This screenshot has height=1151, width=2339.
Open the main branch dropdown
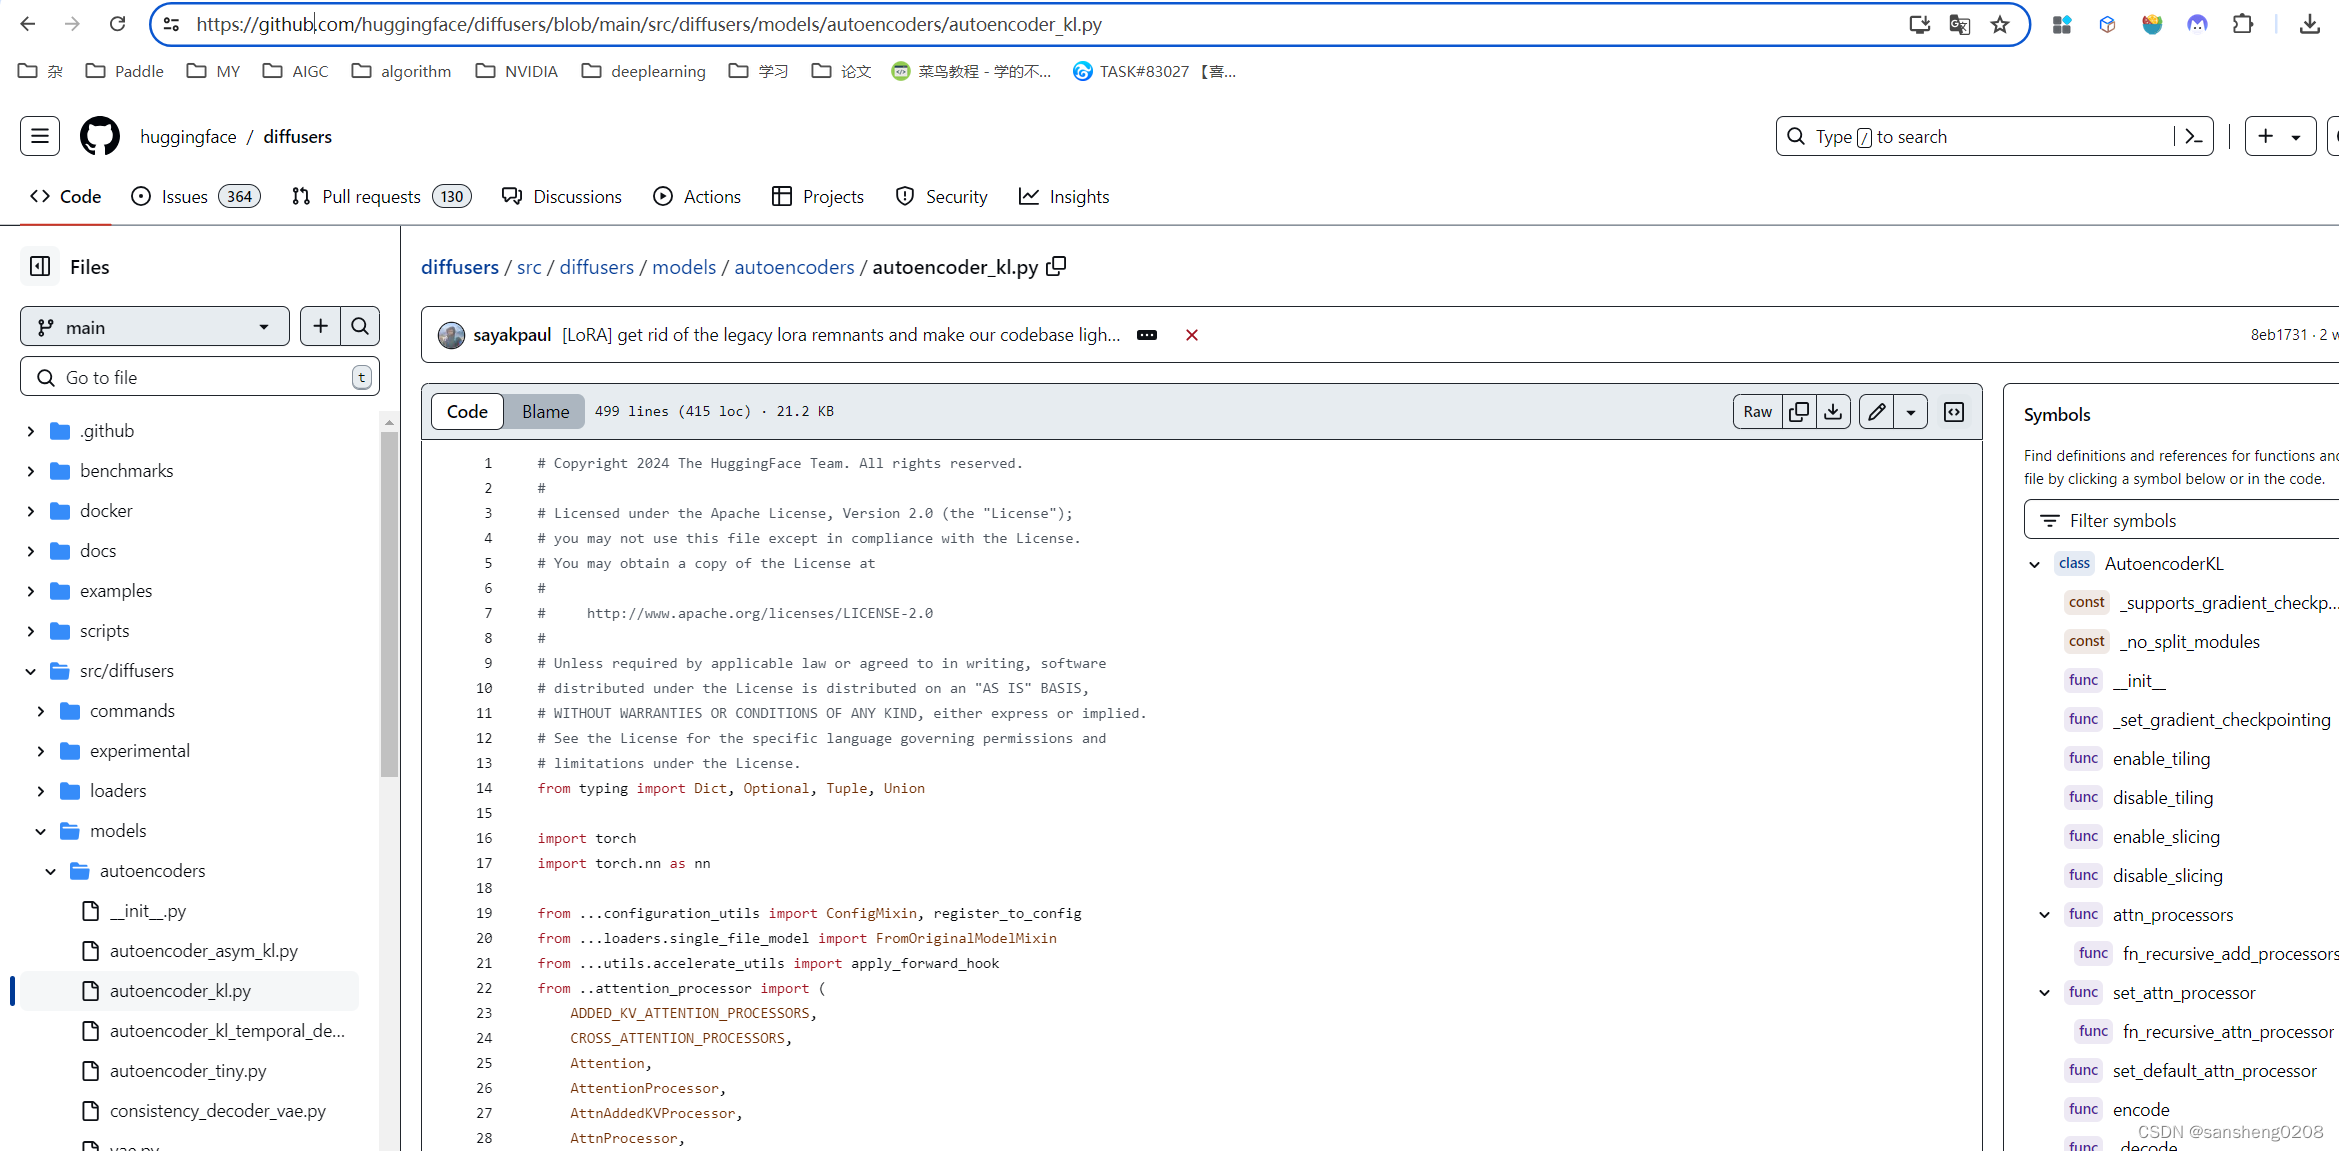point(154,327)
